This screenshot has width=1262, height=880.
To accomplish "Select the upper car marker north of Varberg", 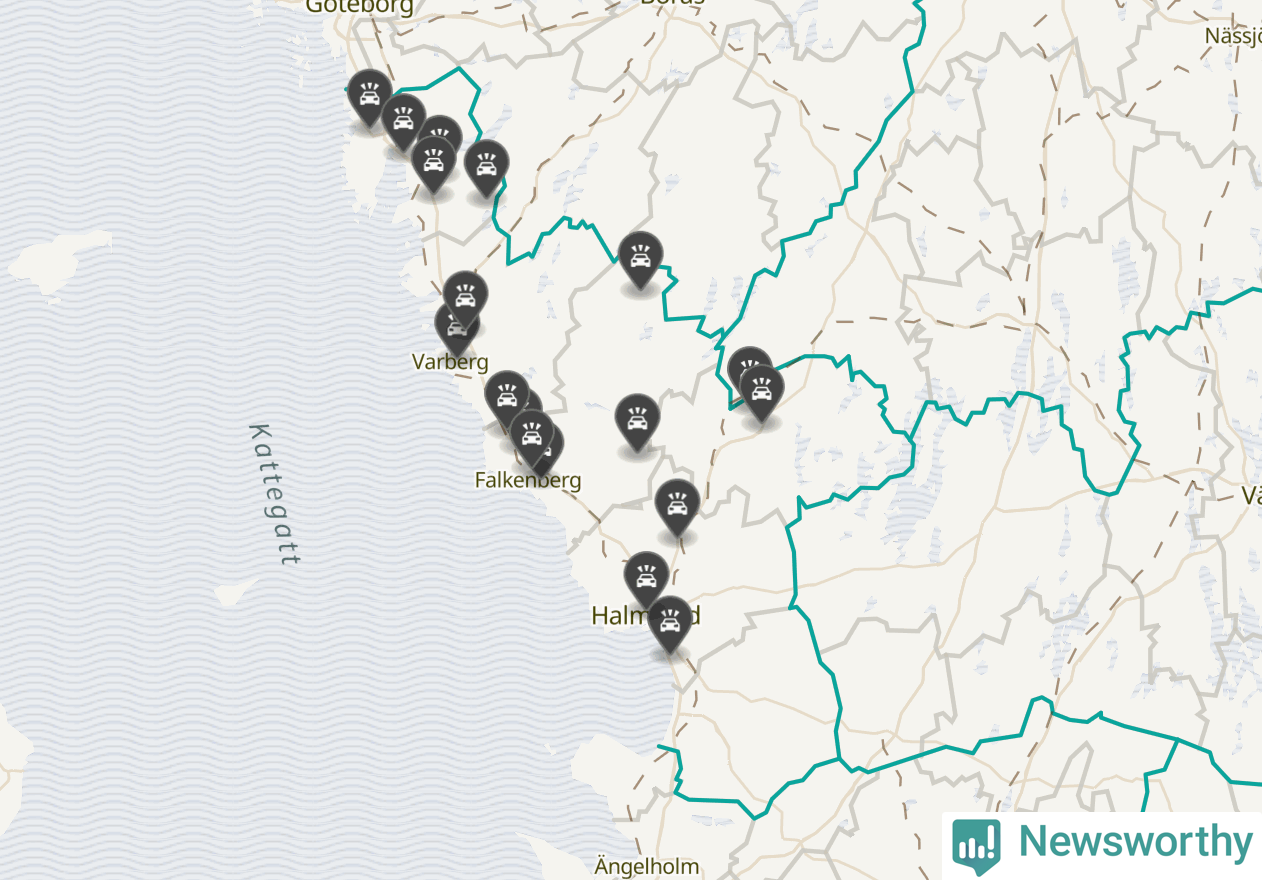I will coord(465,297).
